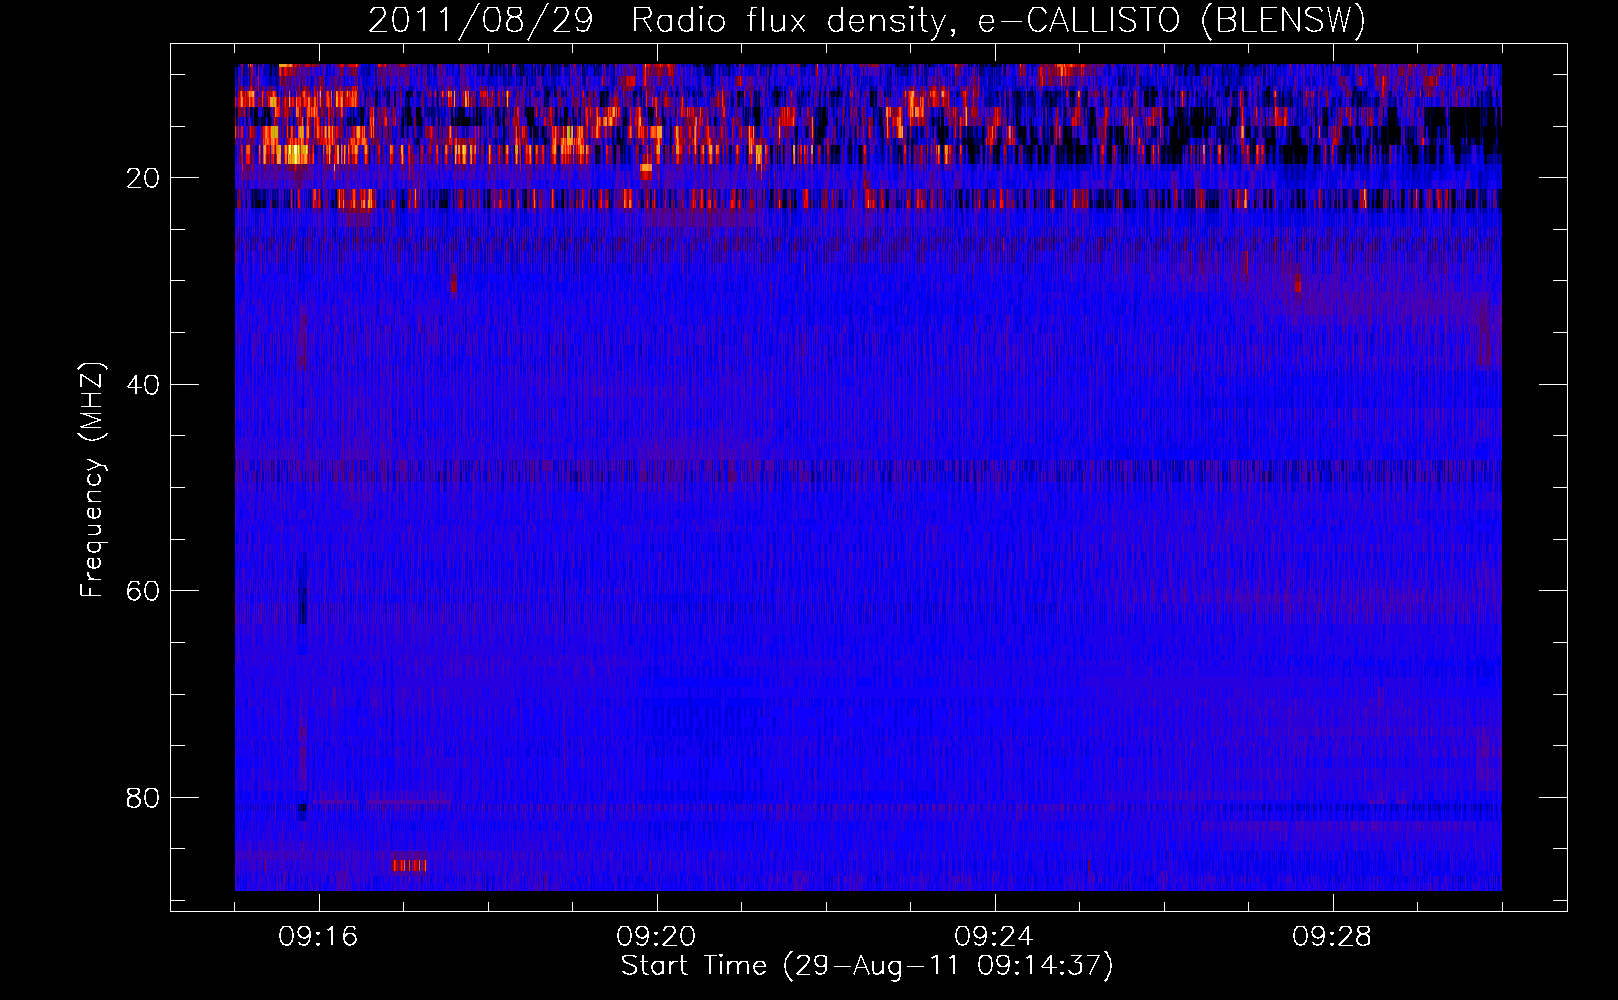Click the '80' frequency tick label
The height and width of the screenshot is (1000, 1618).
(x=143, y=798)
